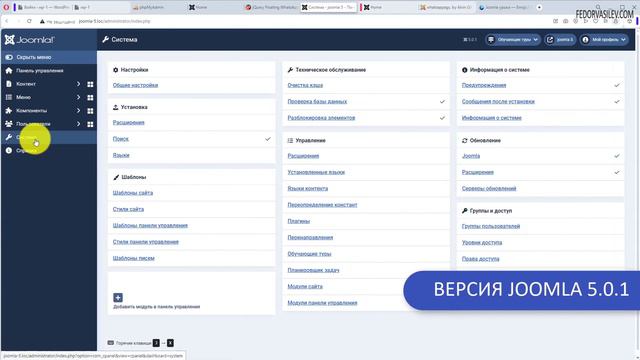The image size is (640, 360).
Task: Open Расширения under Управление
Action: 303,156
